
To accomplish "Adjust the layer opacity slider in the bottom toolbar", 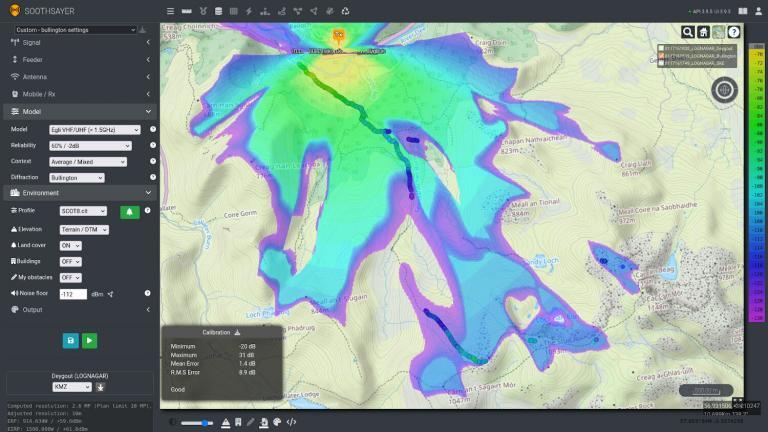I will pyautogui.click(x=197, y=423).
